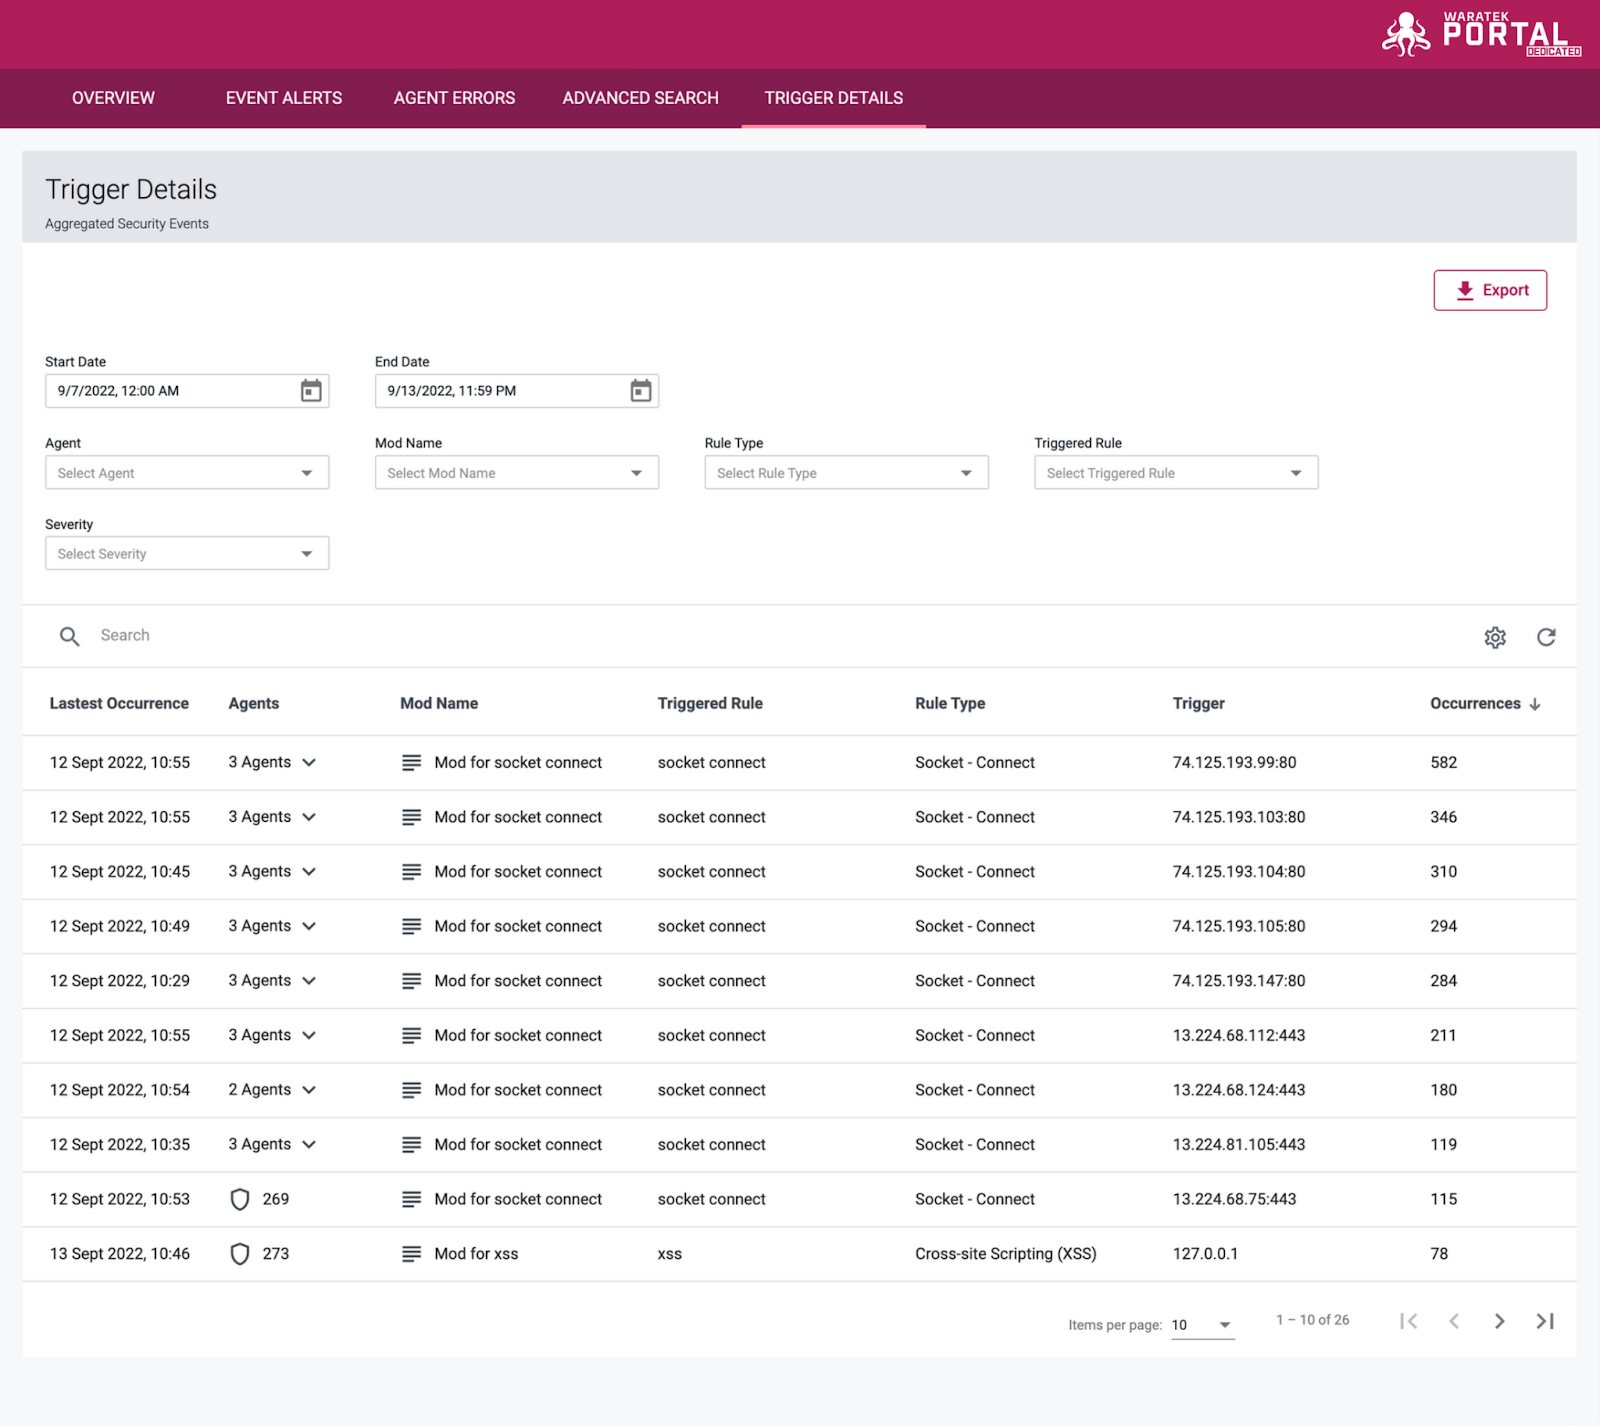Switch to Event Alerts tab
The width and height of the screenshot is (1600, 1426).
tap(284, 98)
